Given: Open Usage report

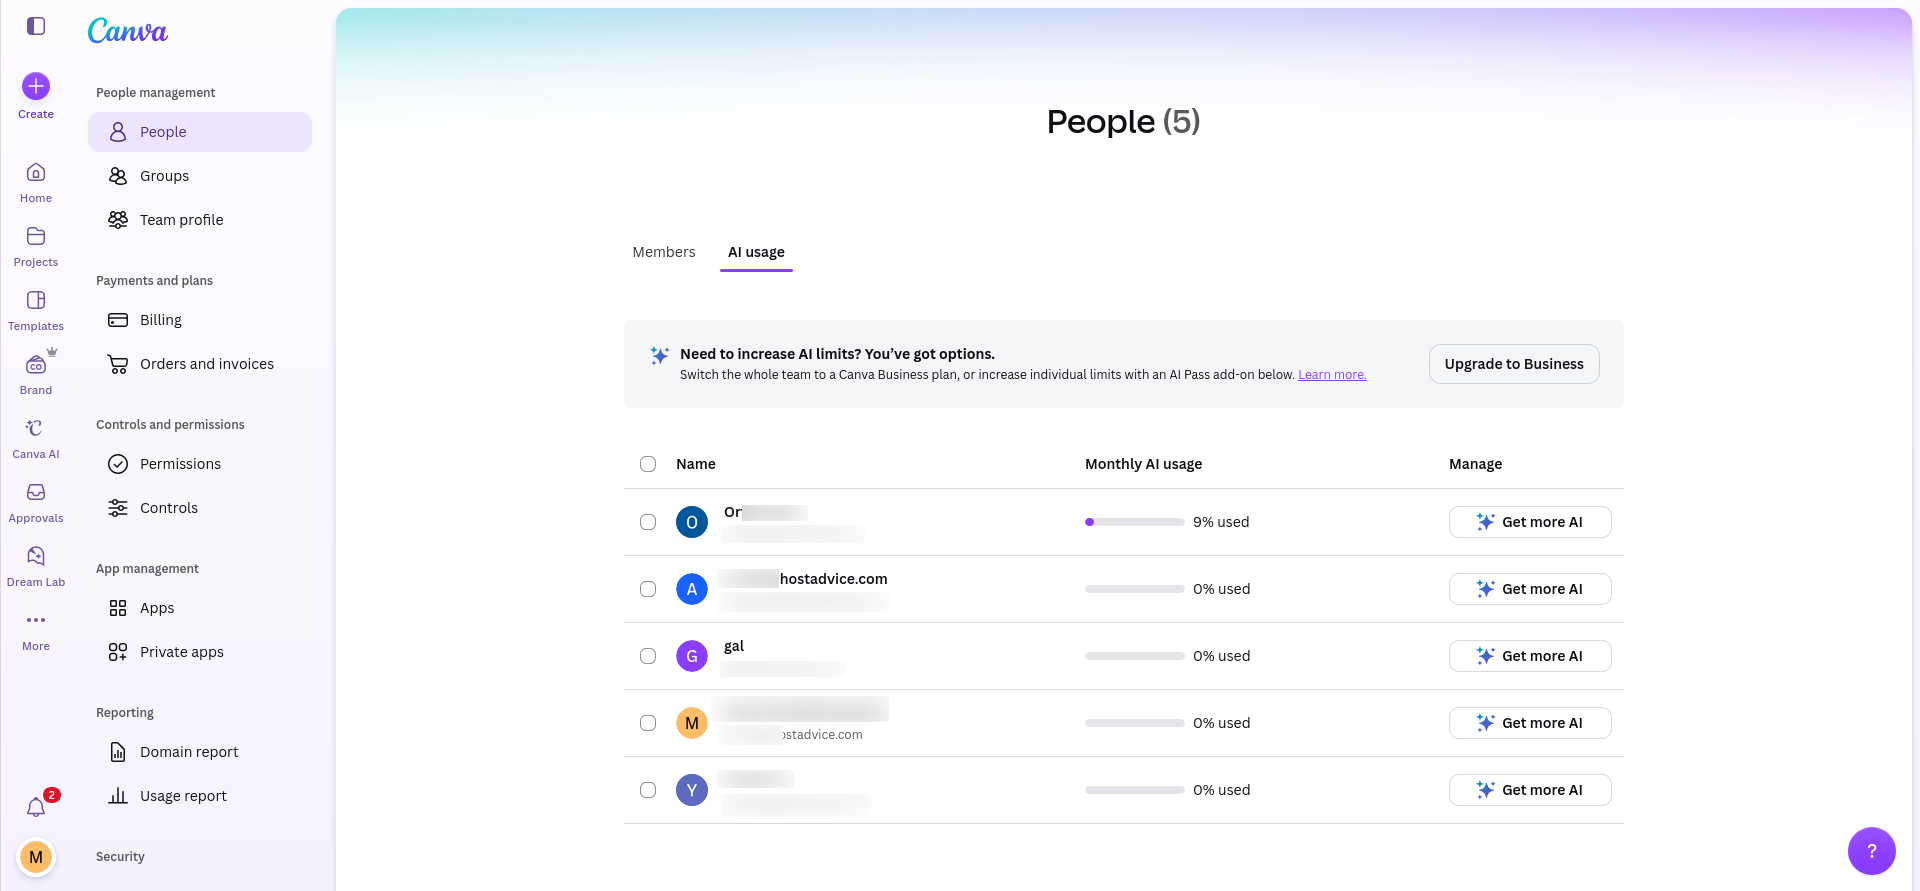Looking at the screenshot, I should pyautogui.click(x=200, y=796).
